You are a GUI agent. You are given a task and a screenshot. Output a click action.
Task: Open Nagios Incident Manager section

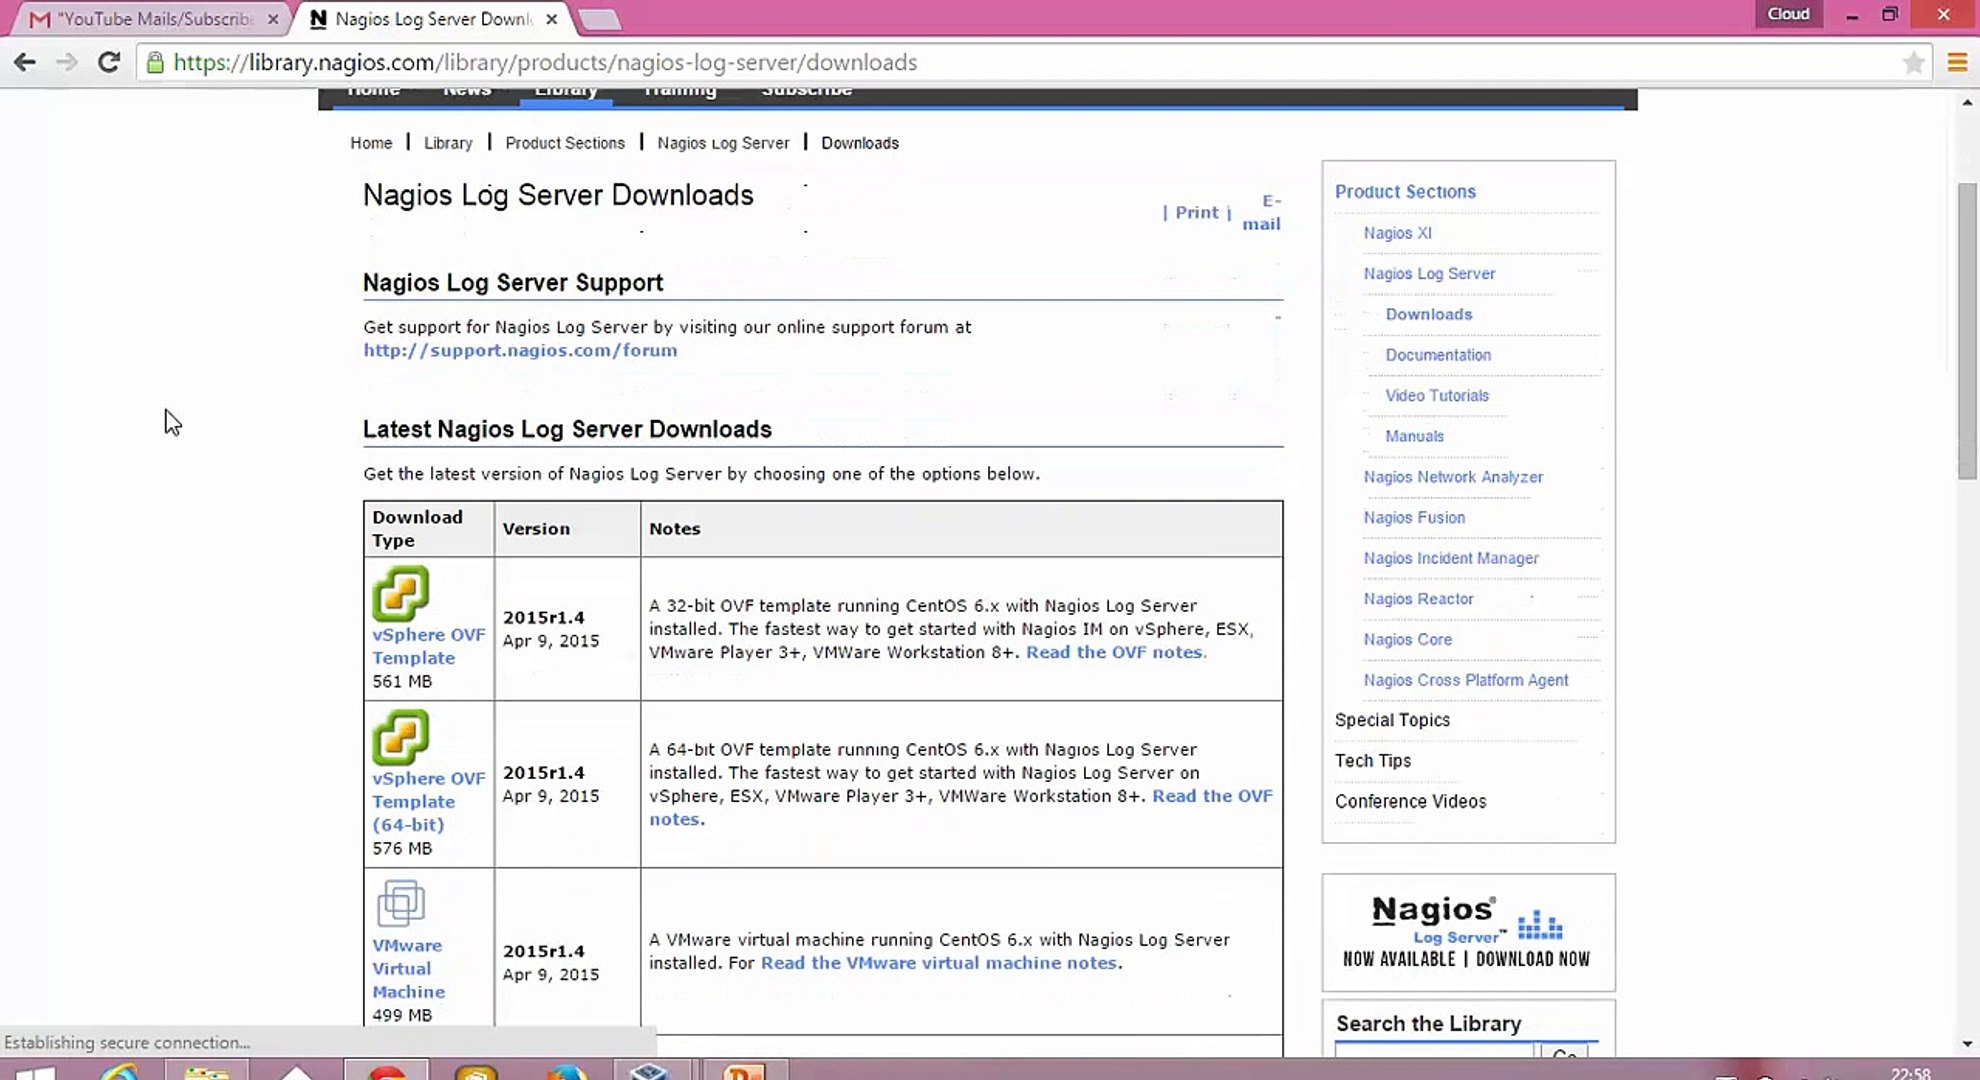click(1451, 558)
